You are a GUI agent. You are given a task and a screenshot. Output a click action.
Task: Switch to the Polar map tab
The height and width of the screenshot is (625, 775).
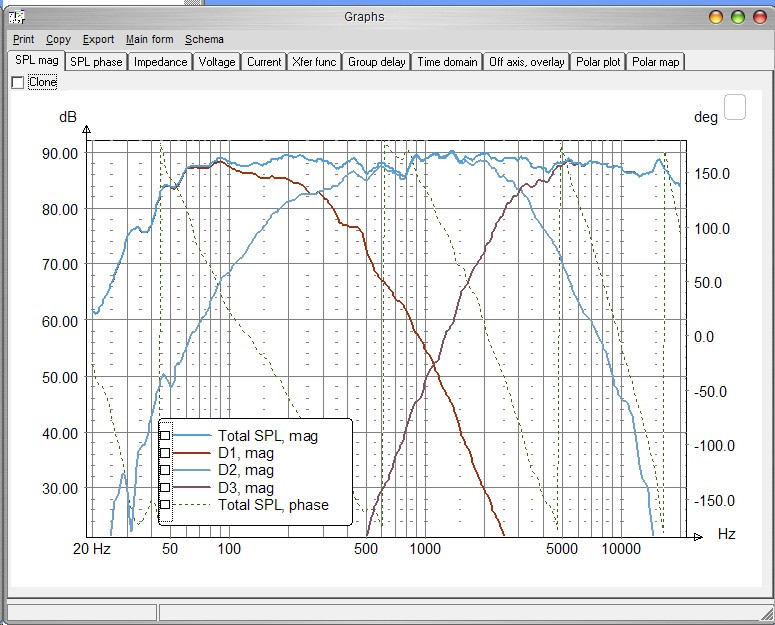click(655, 62)
